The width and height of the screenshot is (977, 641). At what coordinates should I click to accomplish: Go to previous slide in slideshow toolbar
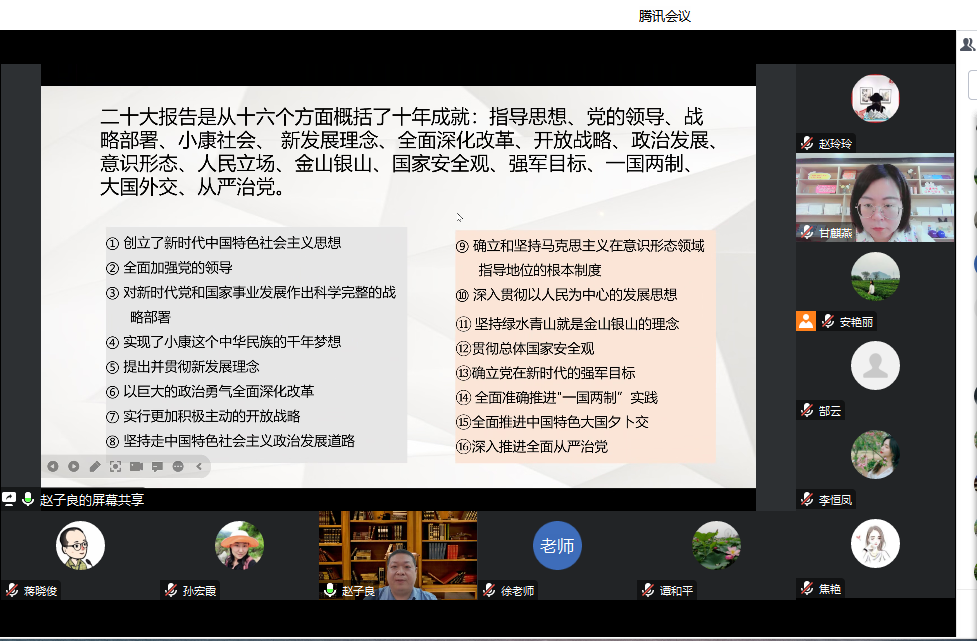[x=52, y=466]
